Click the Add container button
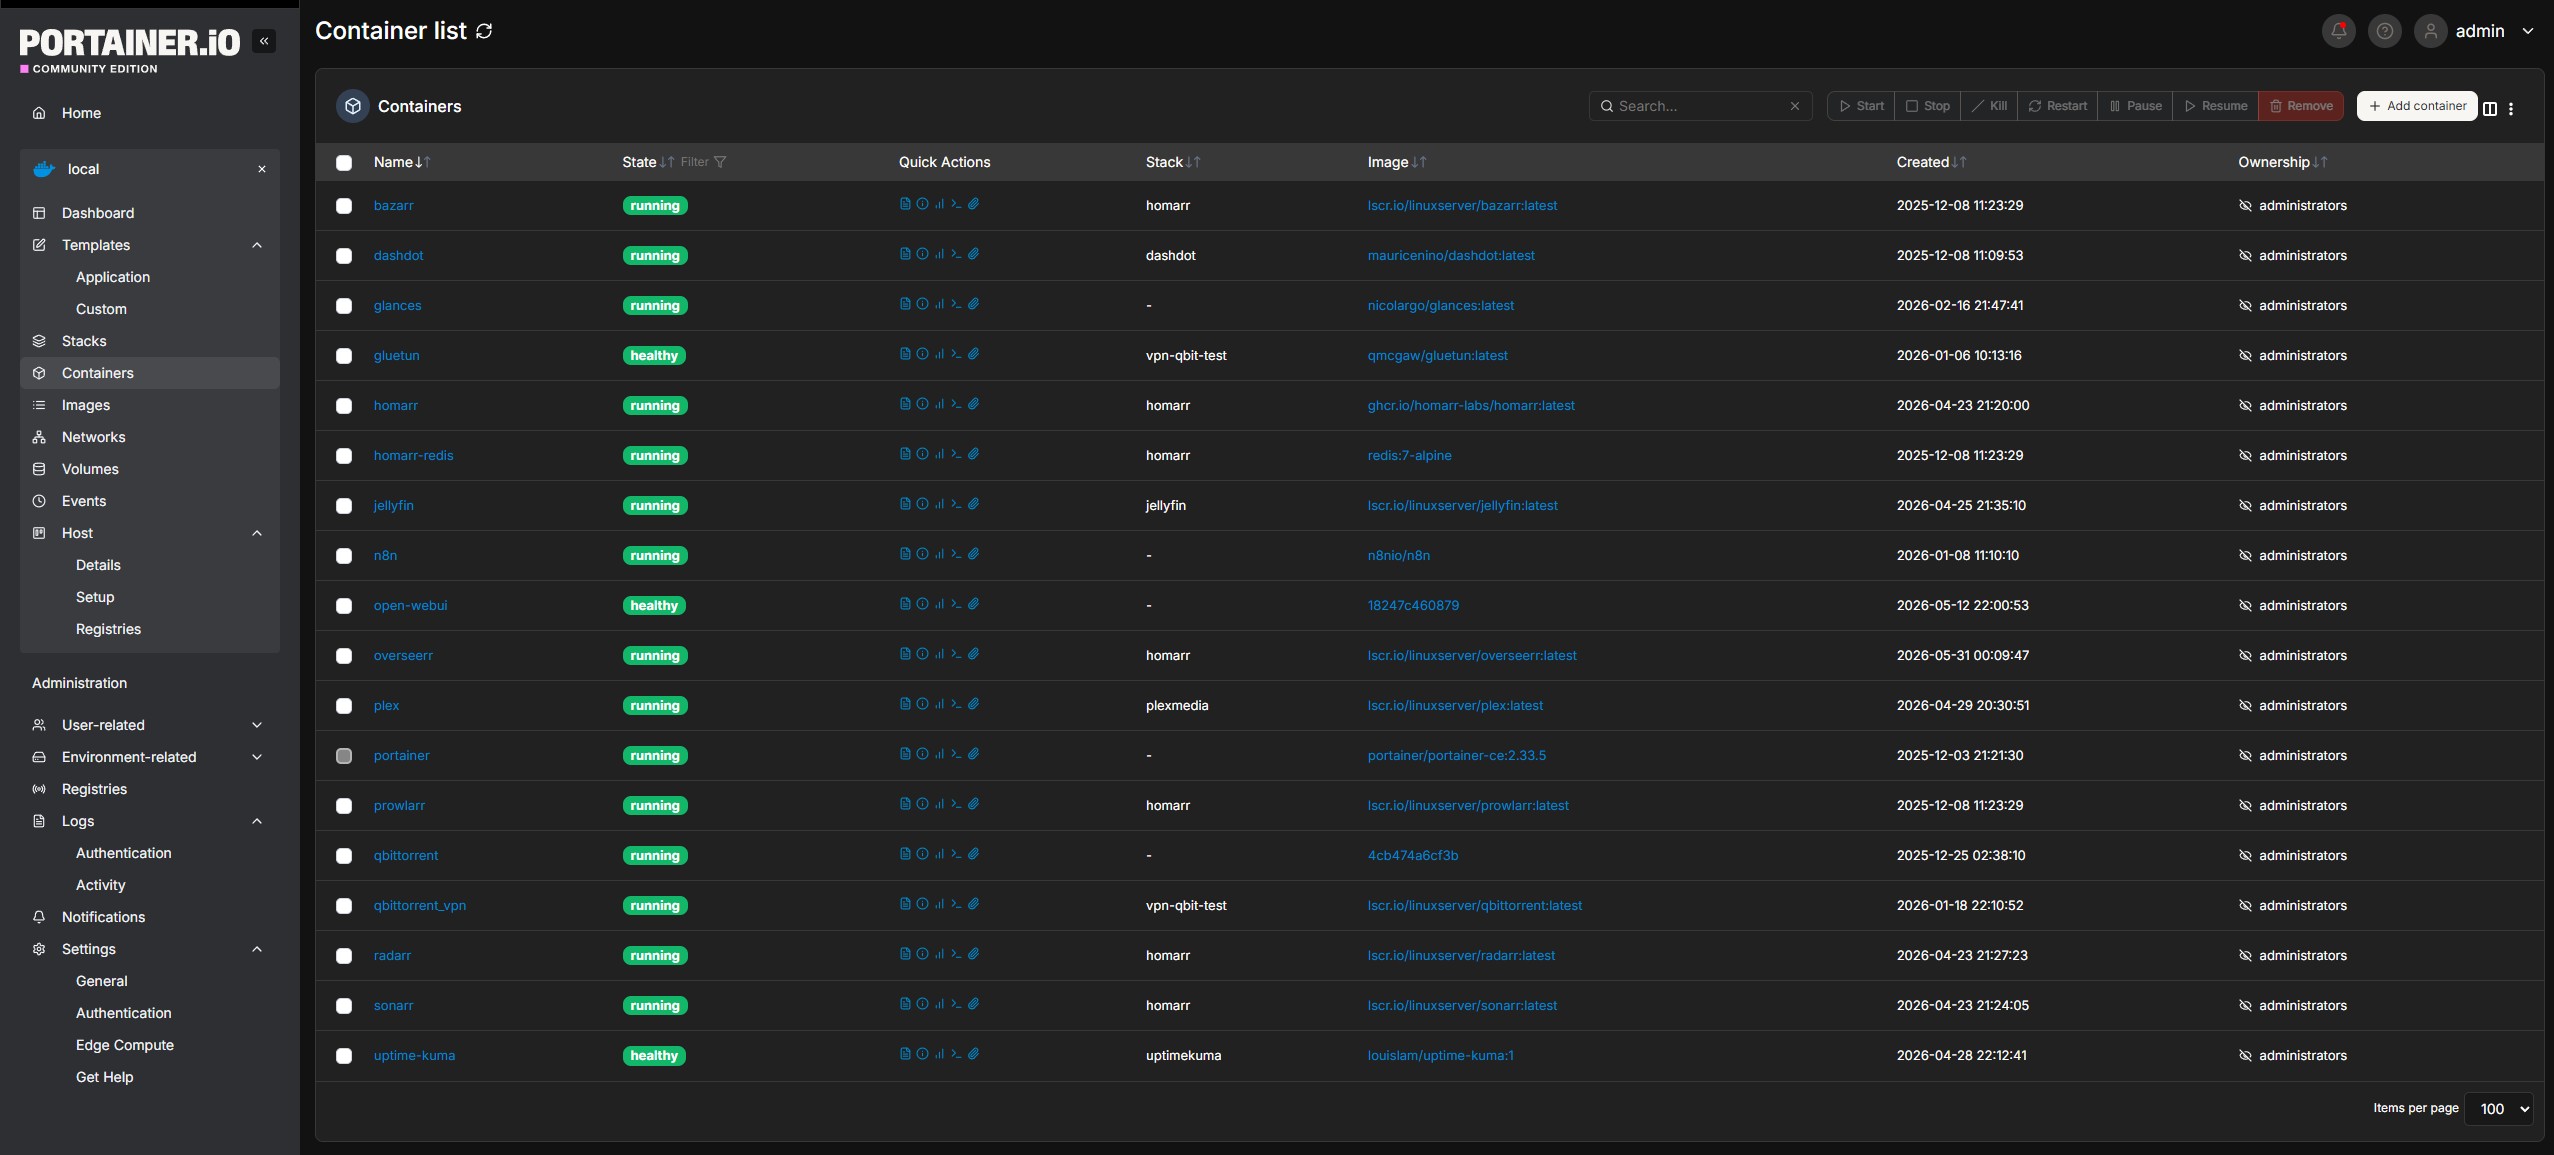 click(2416, 106)
